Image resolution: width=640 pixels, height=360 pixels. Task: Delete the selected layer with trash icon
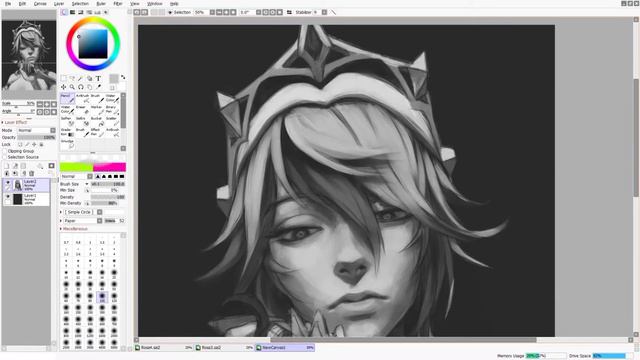click(31, 173)
